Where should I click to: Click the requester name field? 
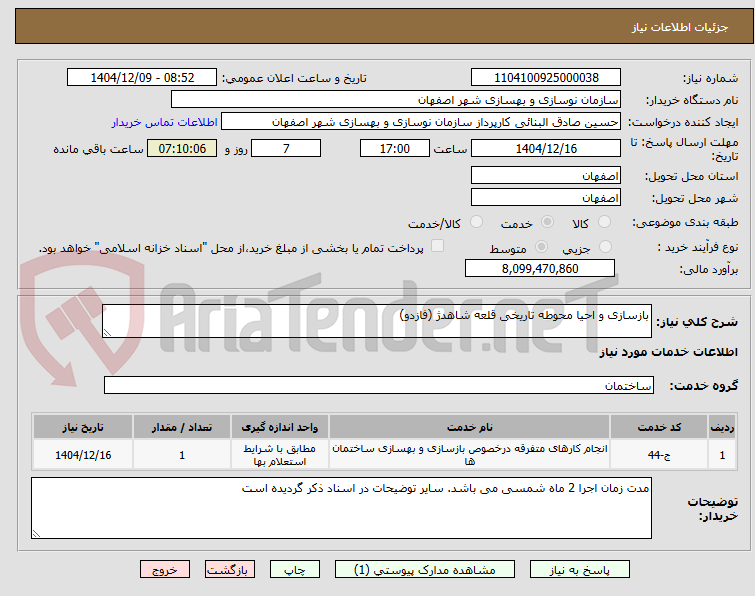tap(421, 122)
